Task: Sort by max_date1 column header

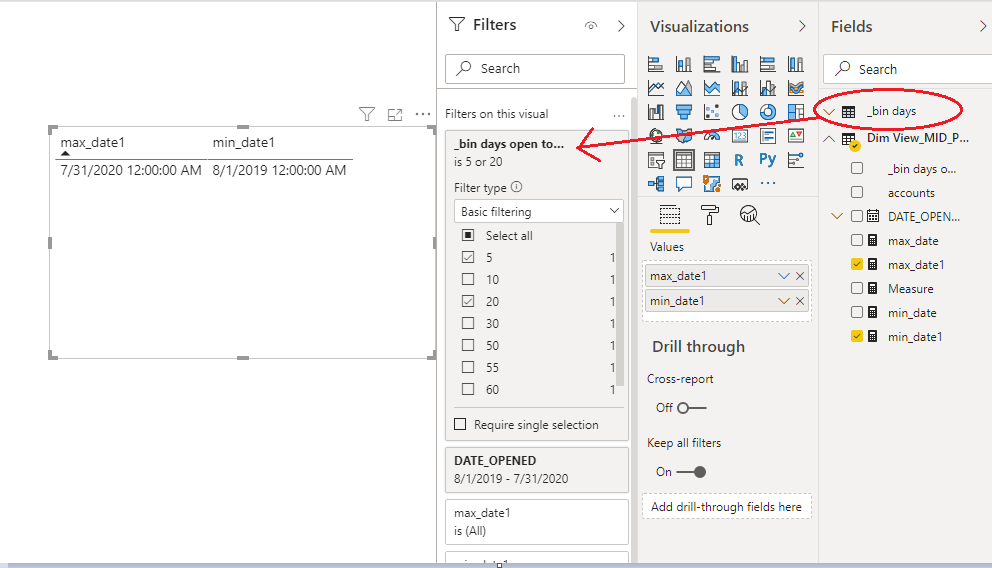Action: click(x=92, y=143)
